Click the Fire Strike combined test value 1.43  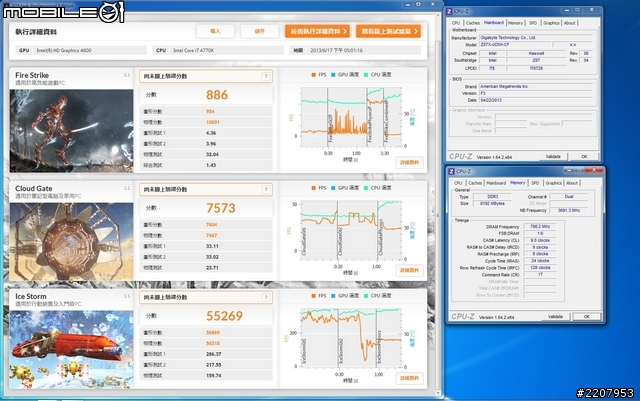[x=211, y=165]
